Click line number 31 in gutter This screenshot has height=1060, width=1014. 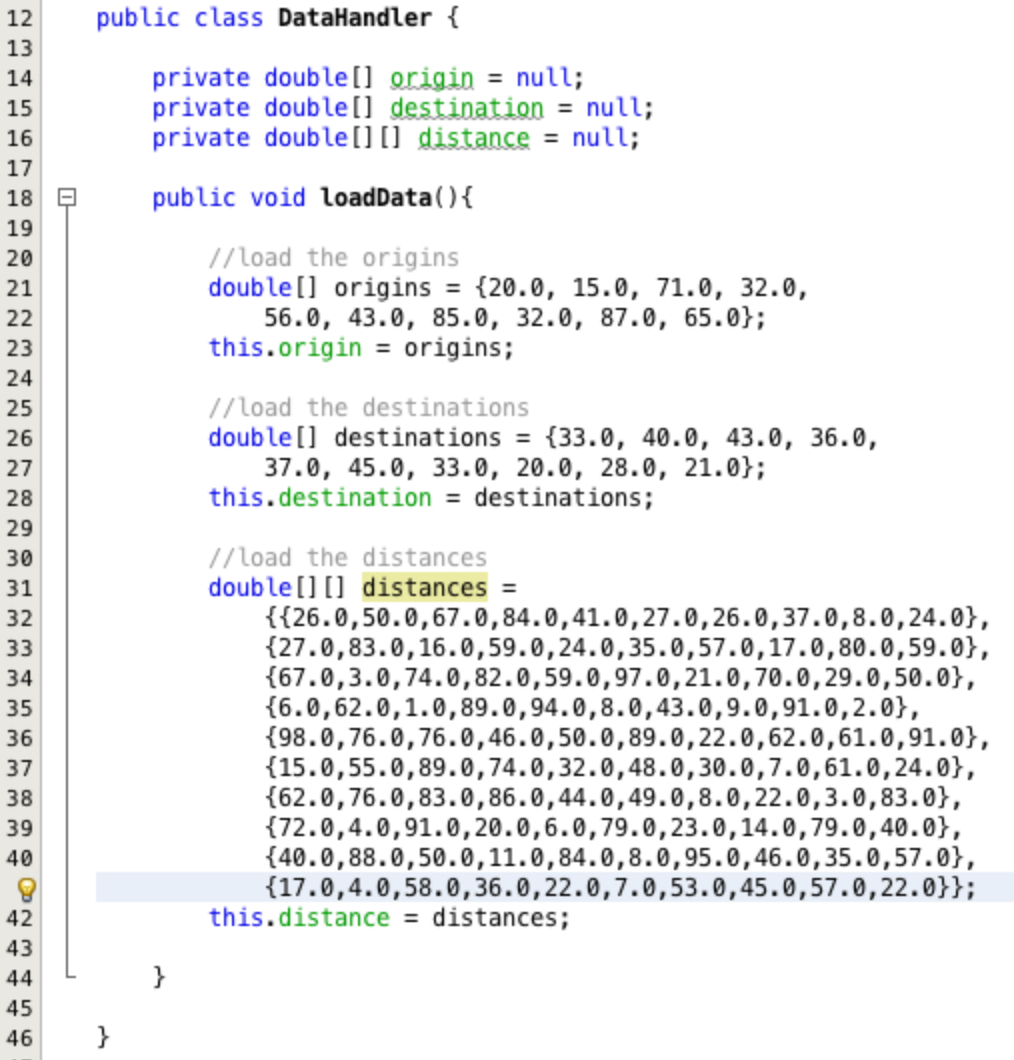click(x=20, y=587)
